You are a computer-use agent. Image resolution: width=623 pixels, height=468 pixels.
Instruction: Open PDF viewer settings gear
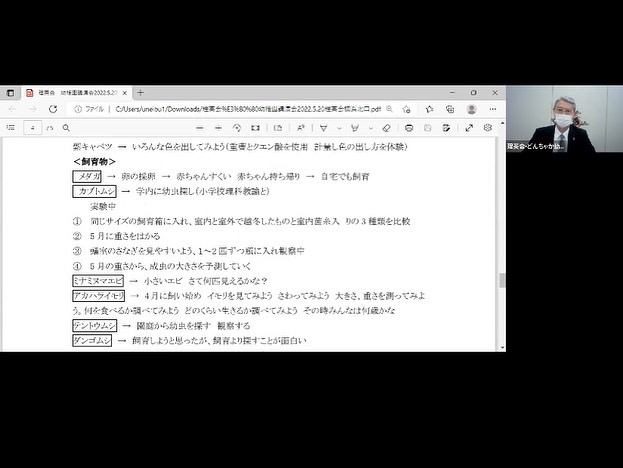pyautogui.click(x=488, y=128)
